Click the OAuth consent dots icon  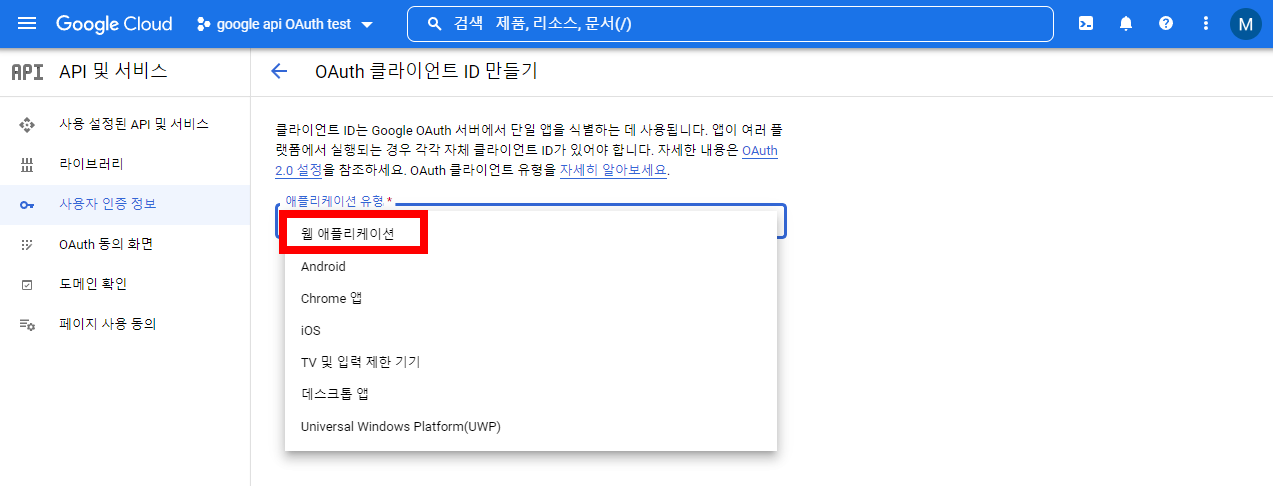27,245
